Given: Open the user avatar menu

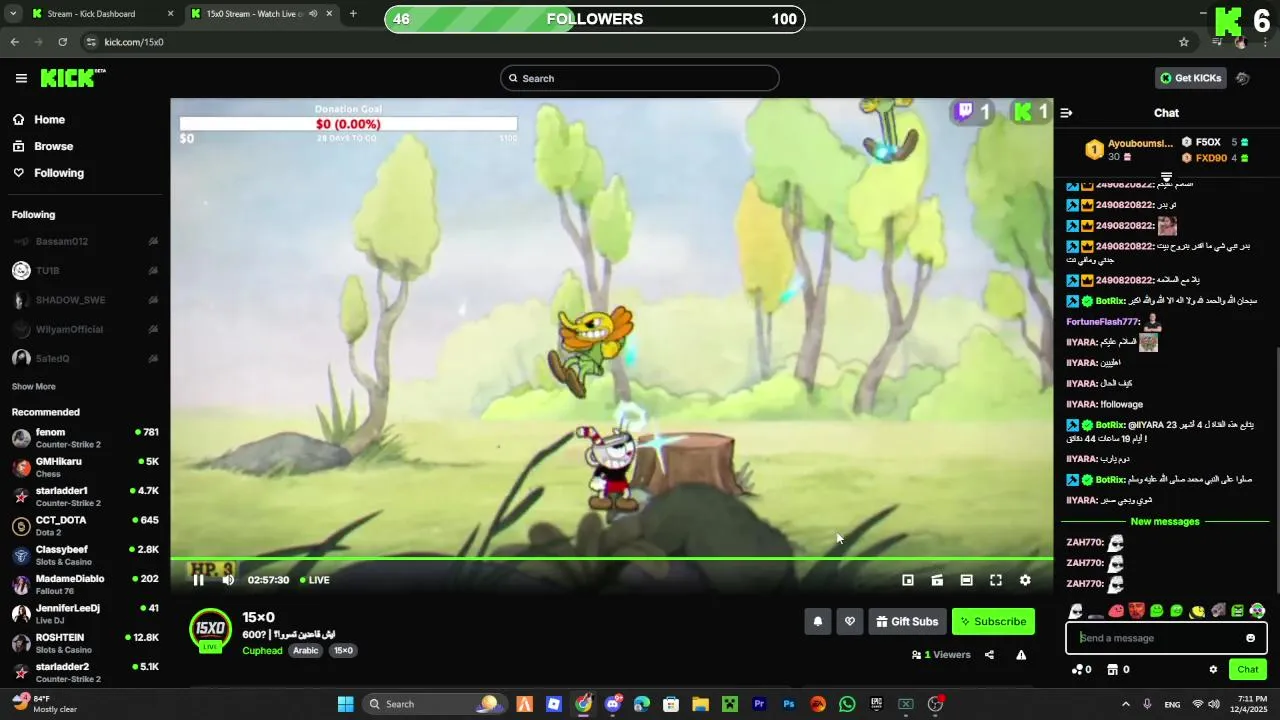Looking at the screenshot, I should point(1243,78).
